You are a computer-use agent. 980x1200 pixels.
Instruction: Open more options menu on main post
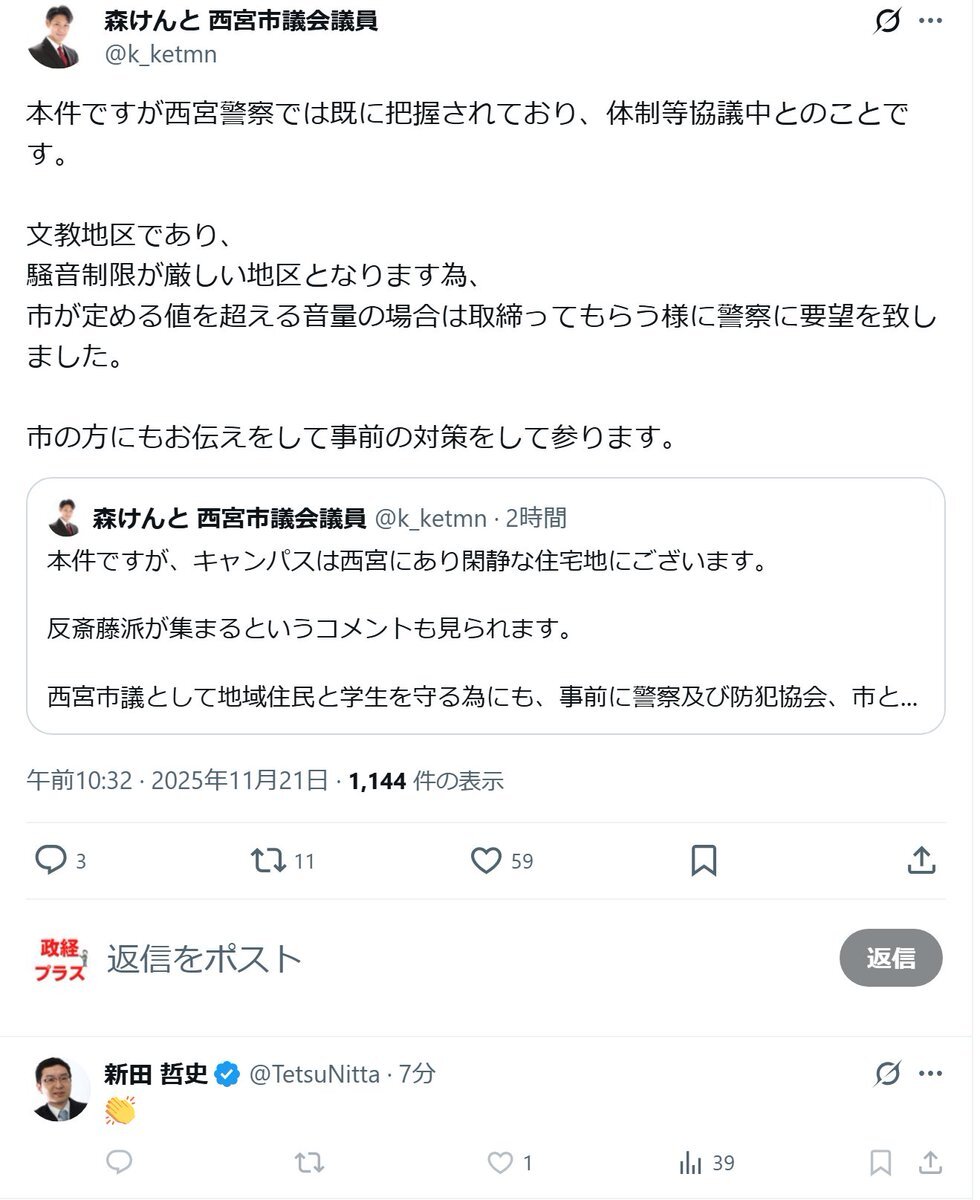930,21
